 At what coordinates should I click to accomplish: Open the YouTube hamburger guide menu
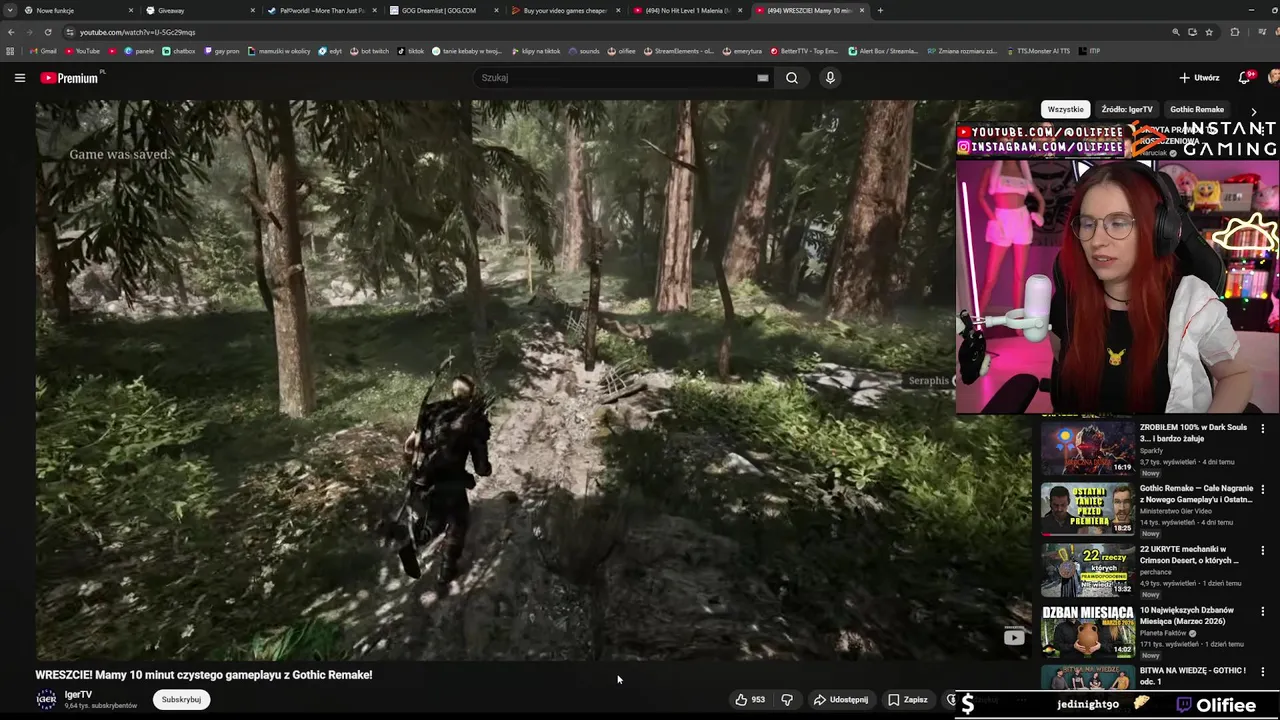pos(19,78)
